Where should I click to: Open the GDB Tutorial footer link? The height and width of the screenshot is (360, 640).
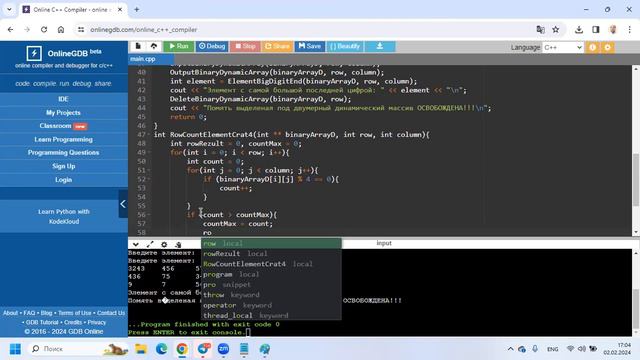pos(42,322)
